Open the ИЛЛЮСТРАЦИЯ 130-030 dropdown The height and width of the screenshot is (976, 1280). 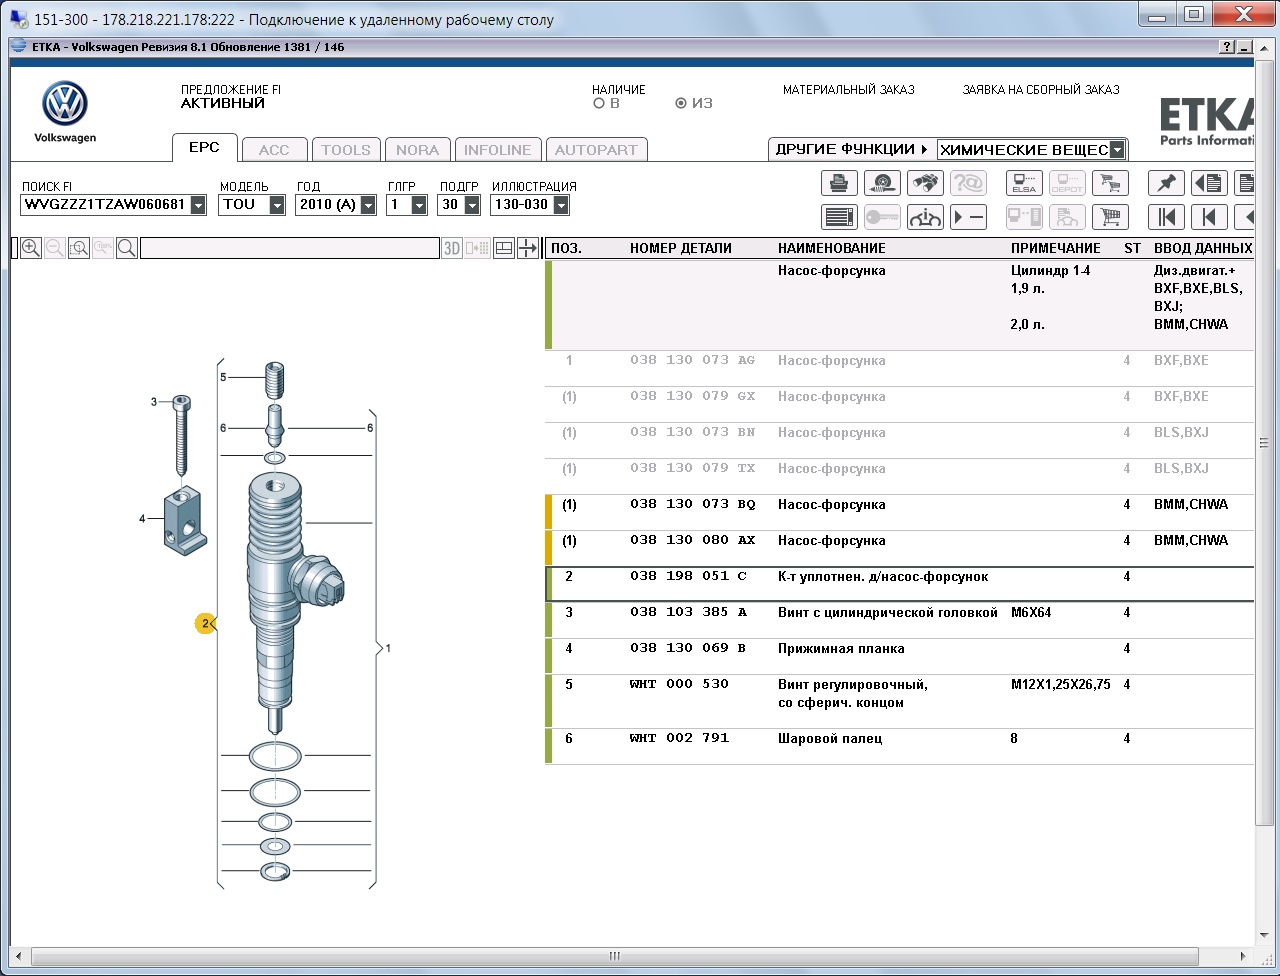click(x=561, y=205)
